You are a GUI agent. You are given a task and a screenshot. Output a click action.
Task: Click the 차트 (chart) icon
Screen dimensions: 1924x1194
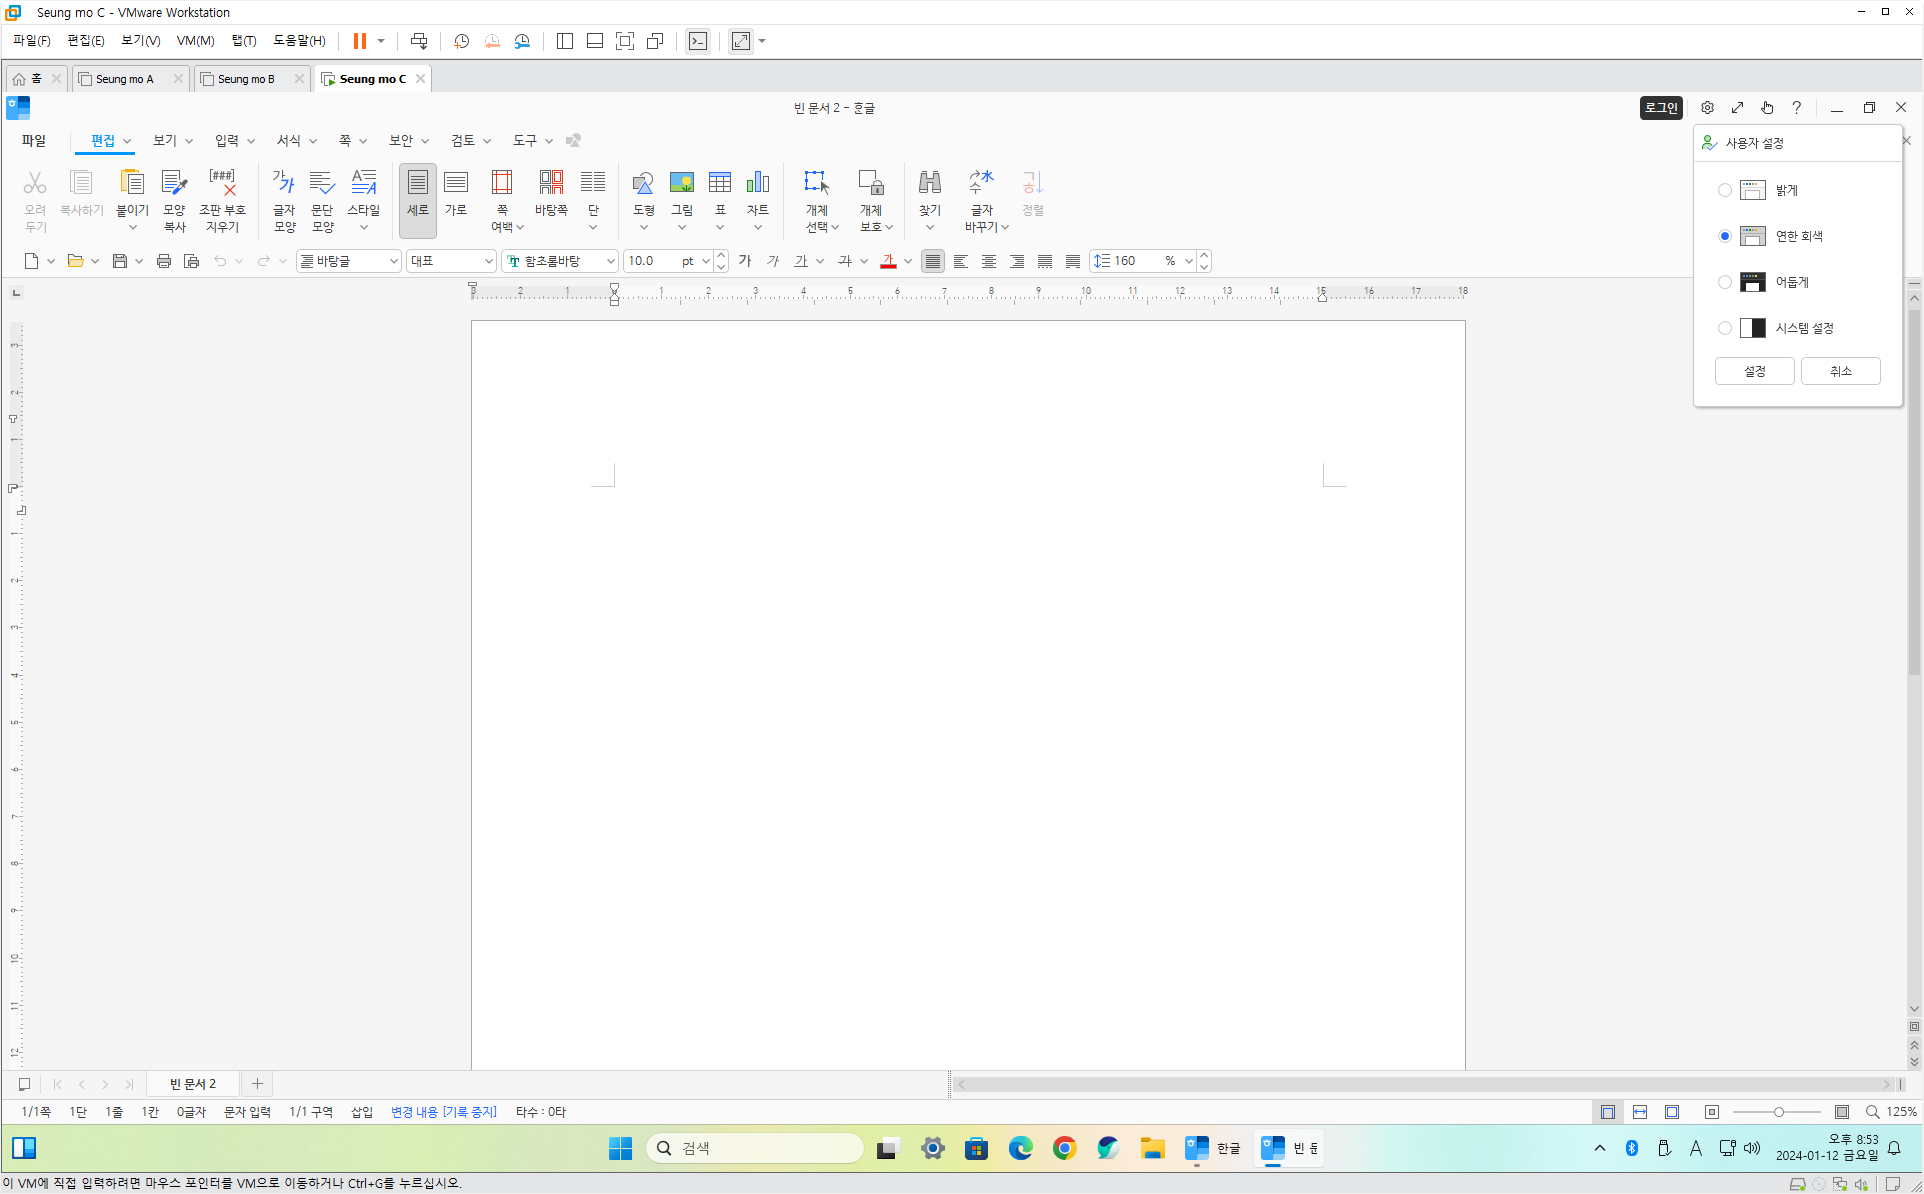[757, 183]
